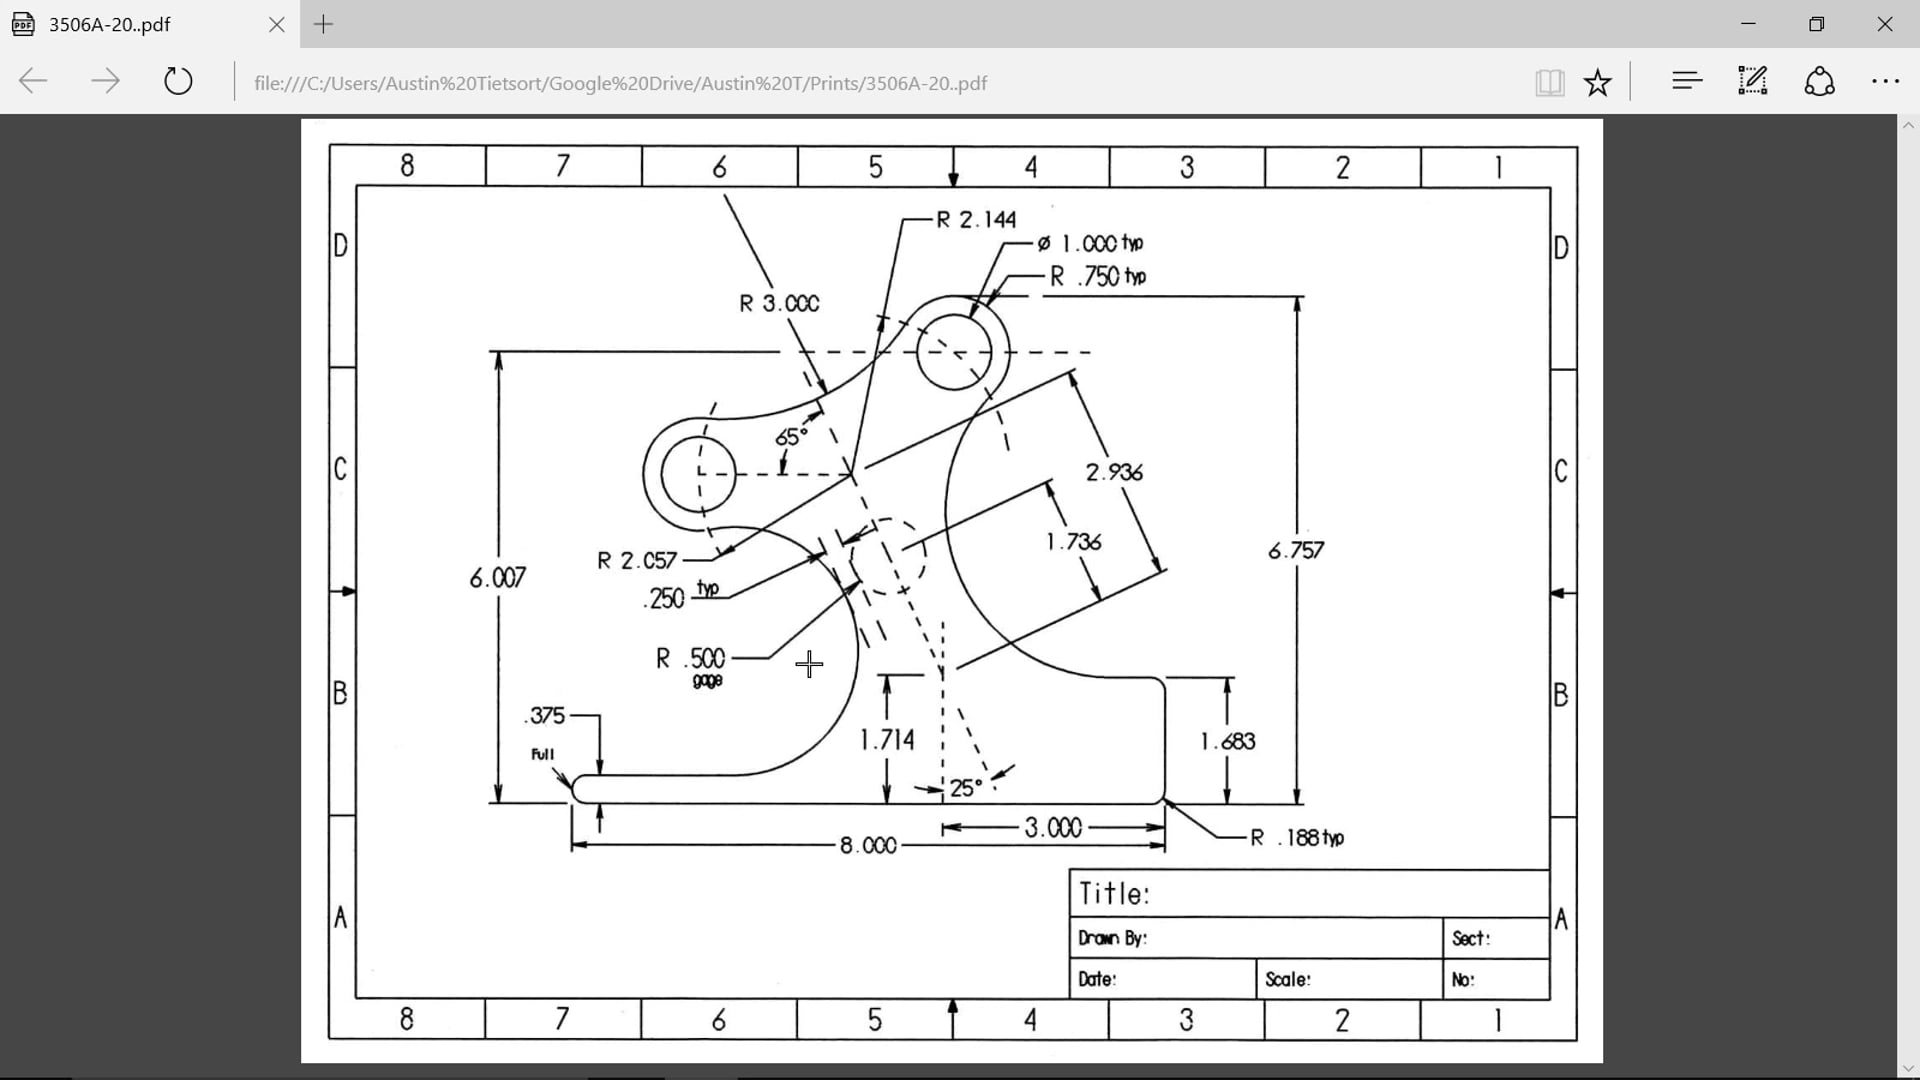Click the '1.683' dimension
The image size is (1920, 1080).
click(x=1228, y=742)
